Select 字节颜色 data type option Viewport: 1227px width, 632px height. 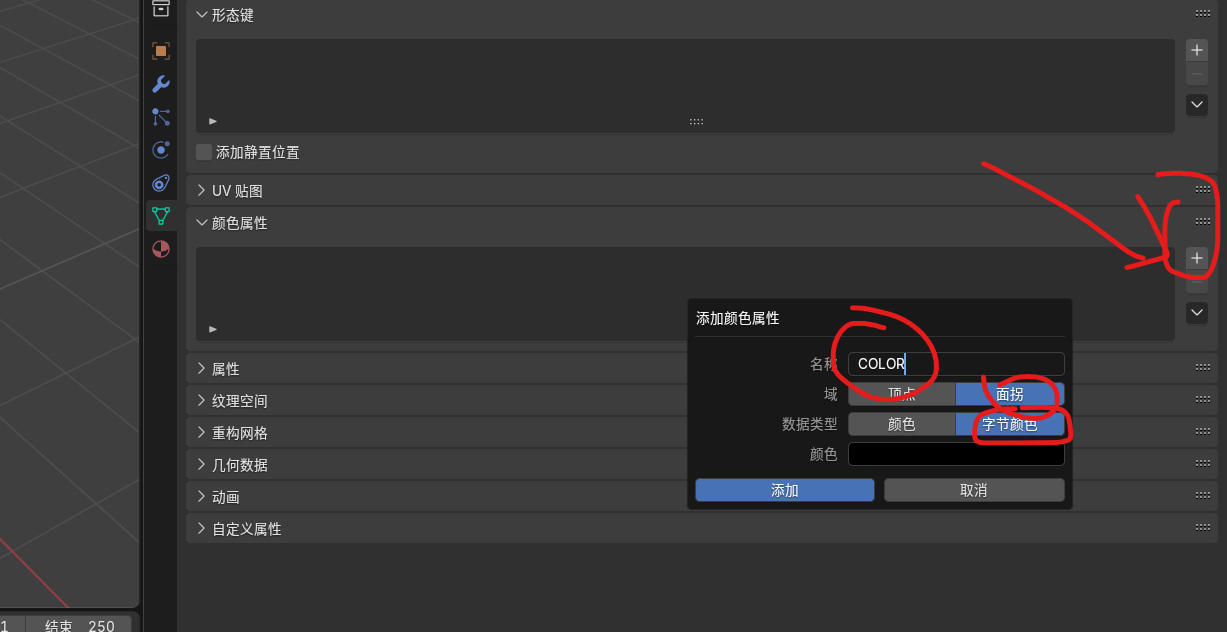pyautogui.click(x=1010, y=424)
